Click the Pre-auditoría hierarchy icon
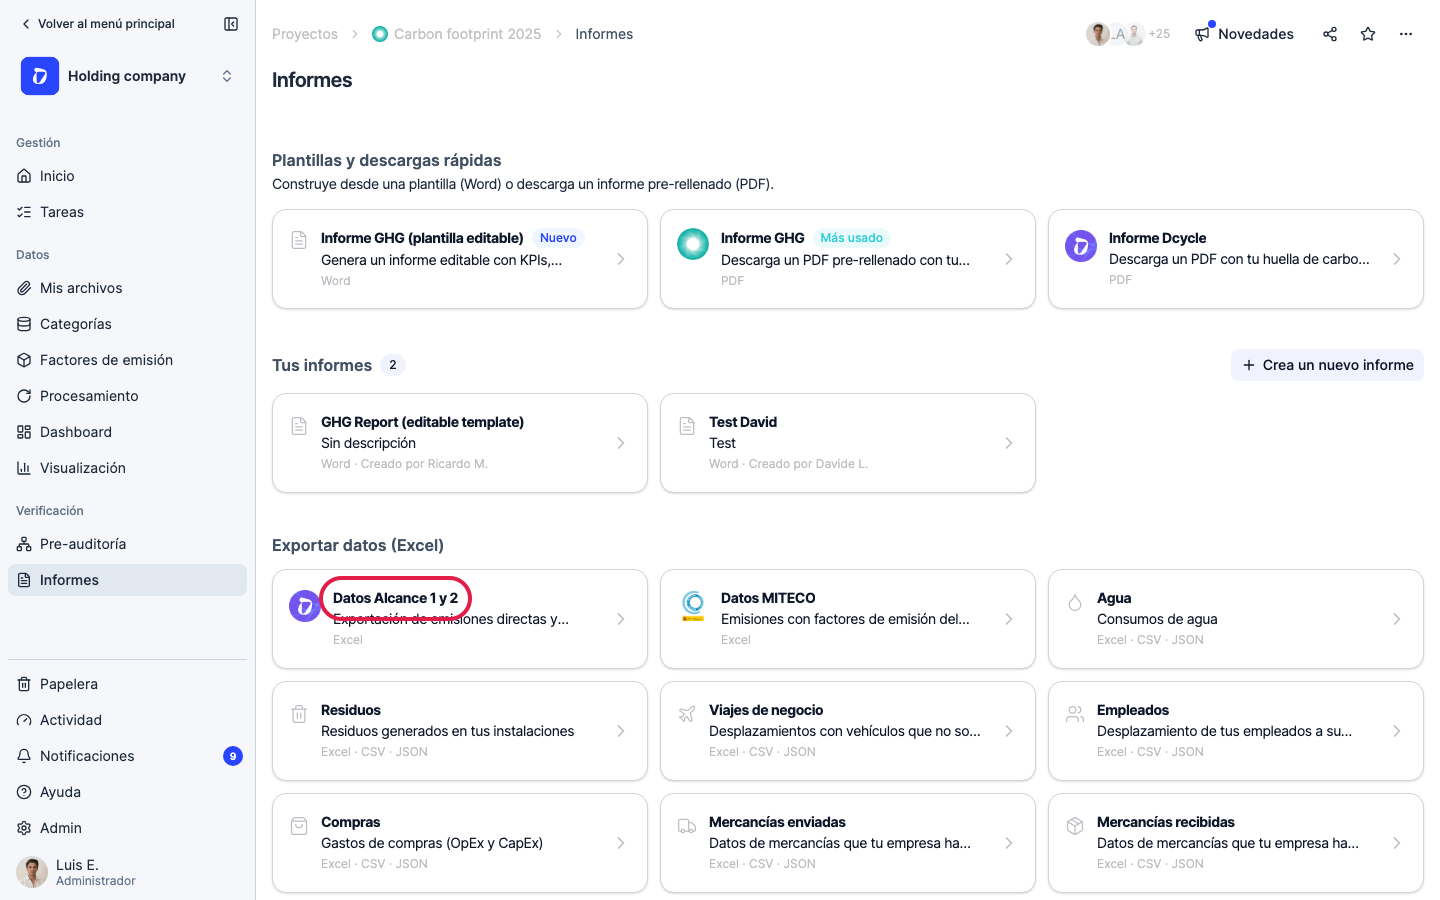This screenshot has width=1440, height=900. pyautogui.click(x=24, y=544)
